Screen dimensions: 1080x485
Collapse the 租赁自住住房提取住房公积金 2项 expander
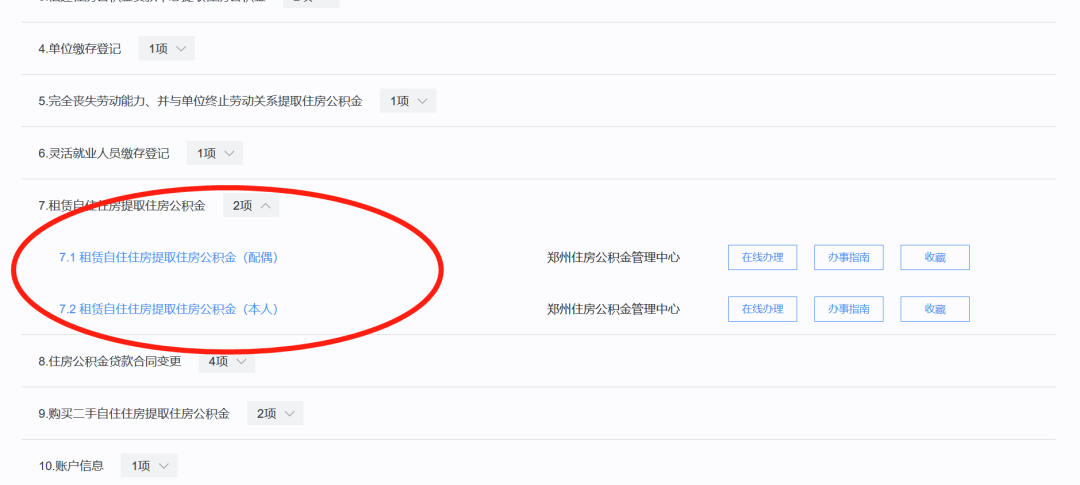coord(251,206)
